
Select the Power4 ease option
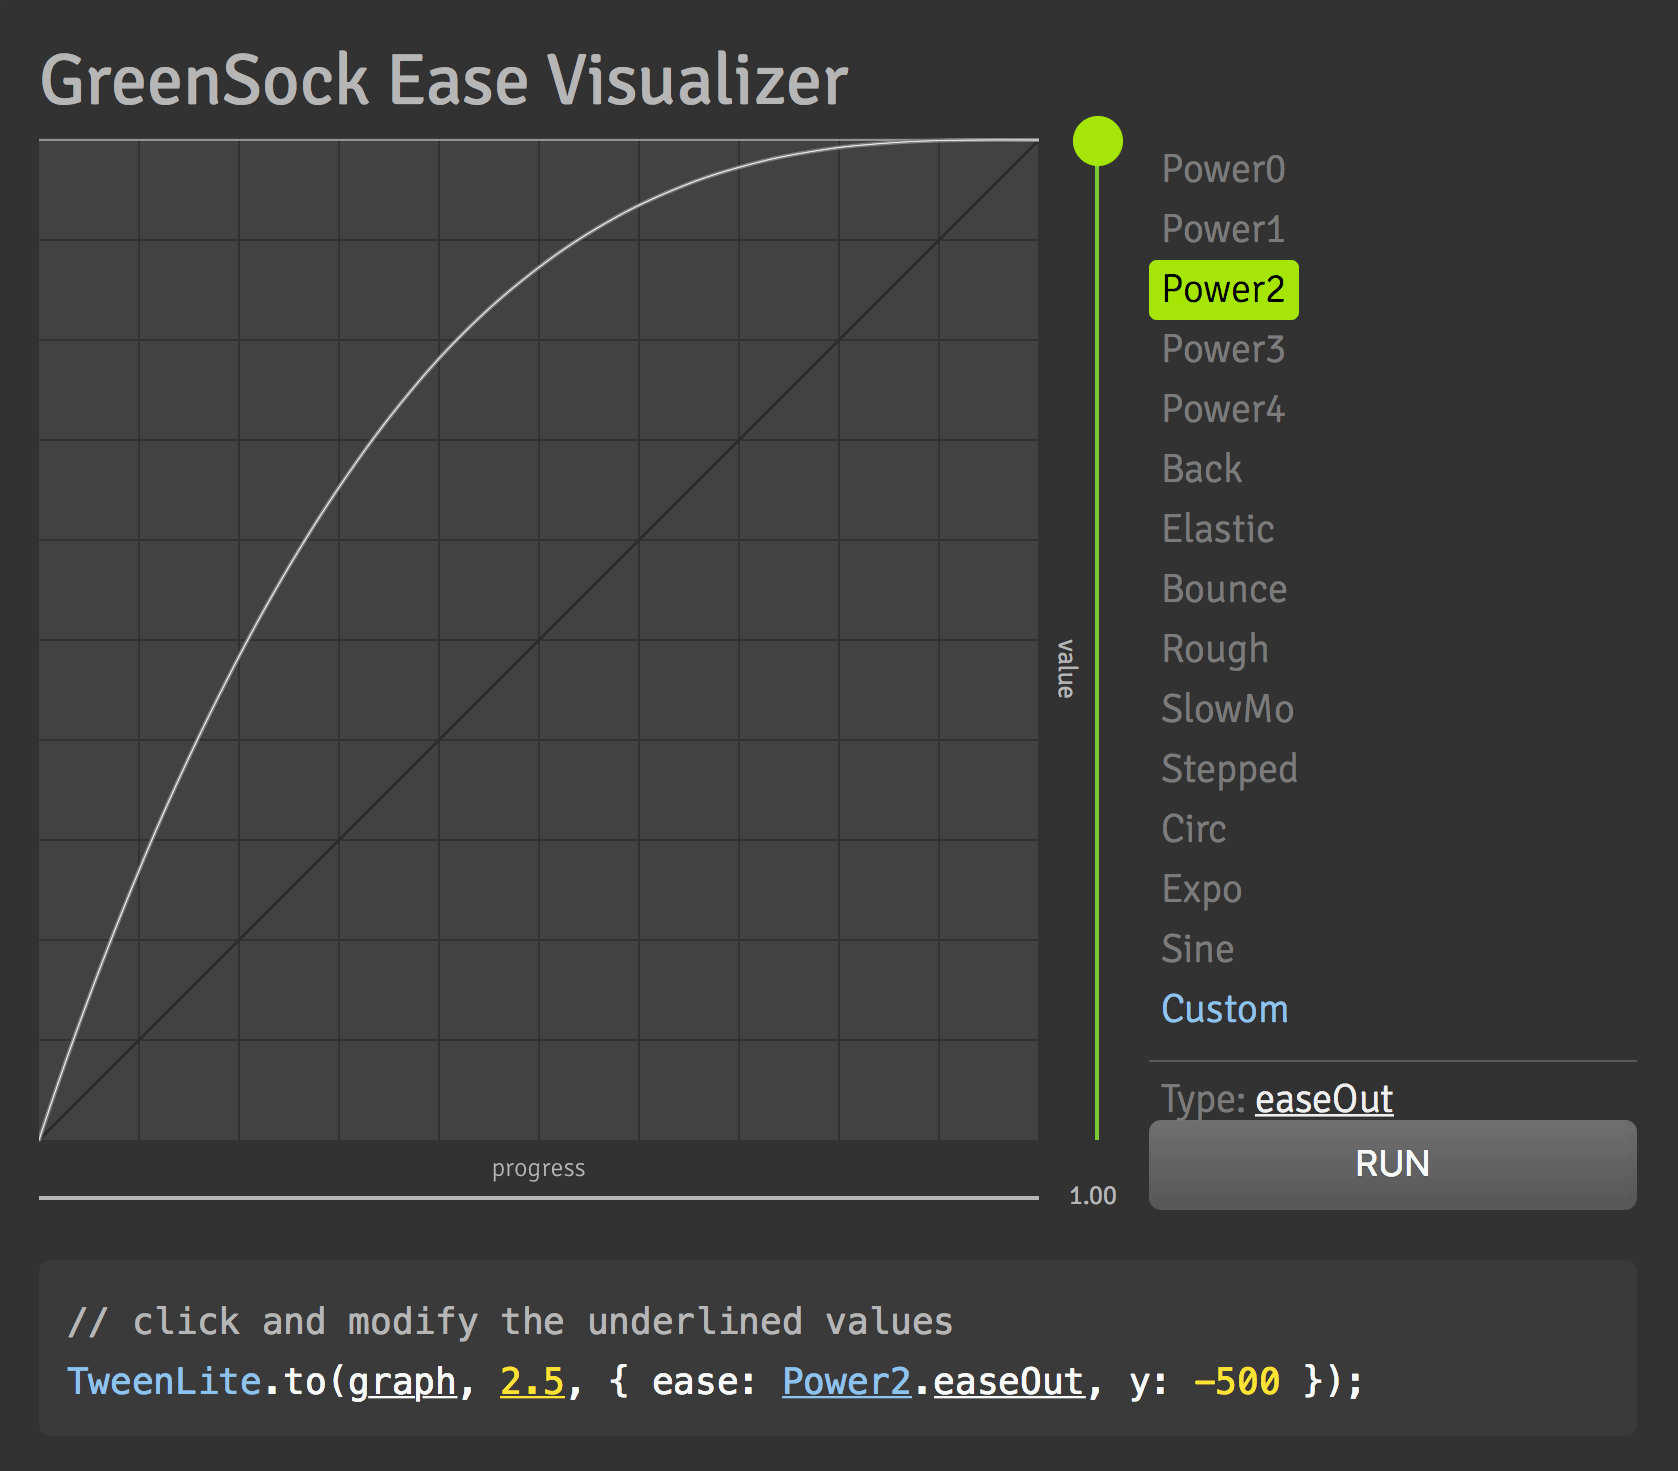tap(1223, 409)
